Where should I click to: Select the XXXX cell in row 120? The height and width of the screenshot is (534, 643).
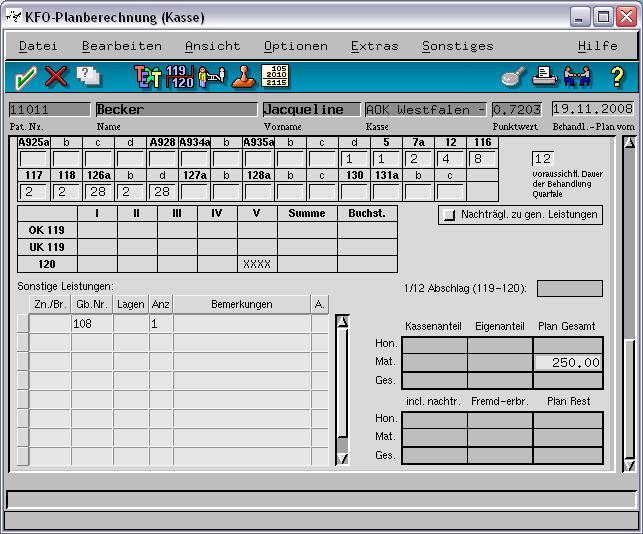(257, 264)
